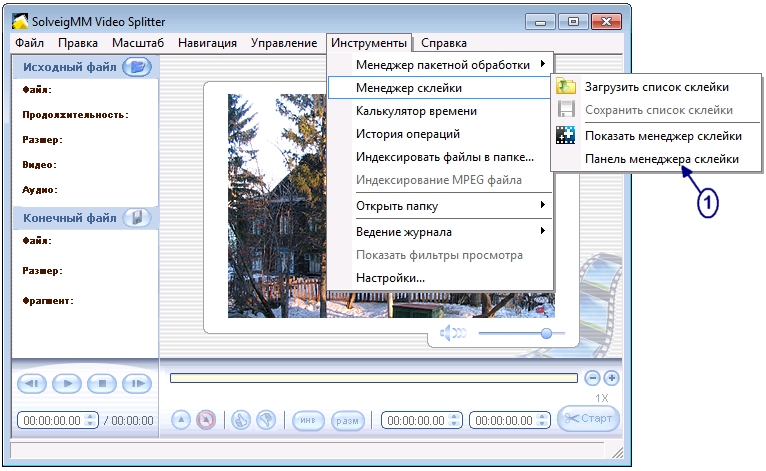766x471 pixels.
Task: Adjust the volume slider handle
Action: tap(546, 333)
